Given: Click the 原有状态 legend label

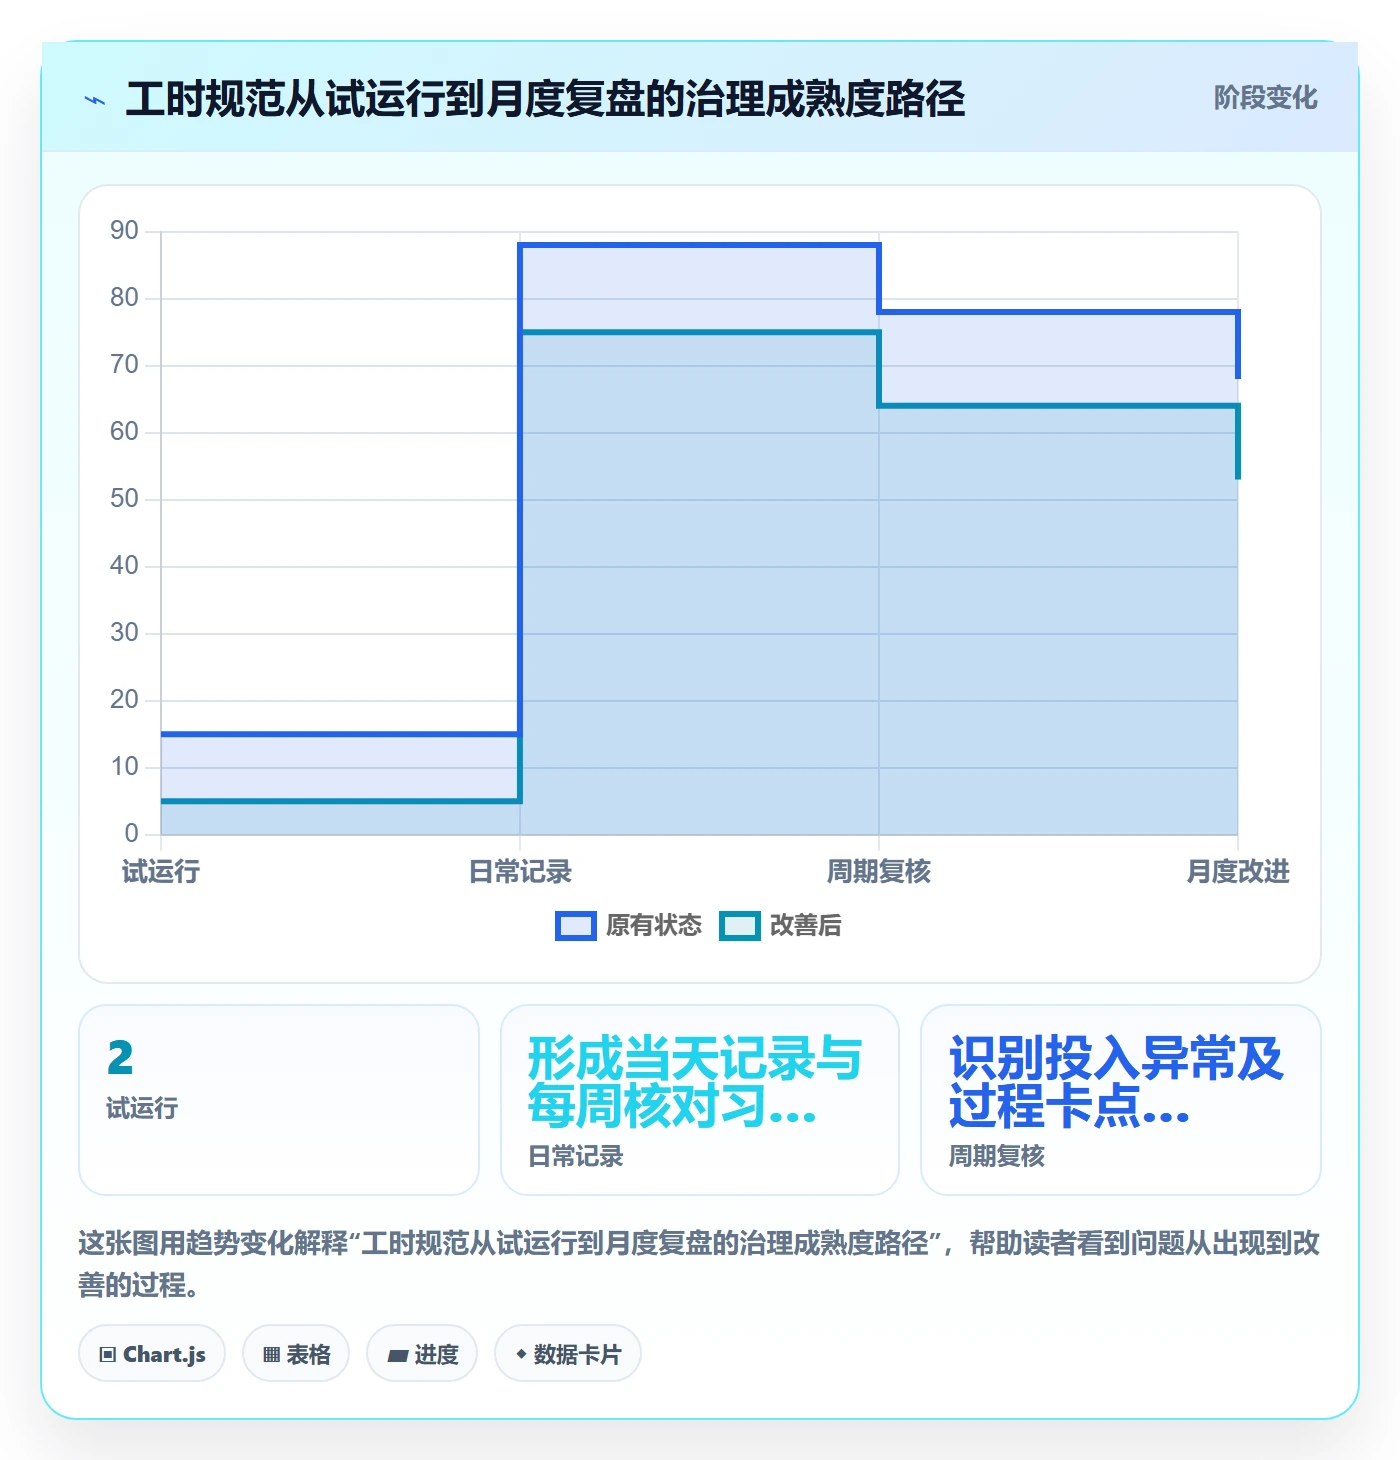Looking at the screenshot, I should pyautogui.click(x=654, y=926).
